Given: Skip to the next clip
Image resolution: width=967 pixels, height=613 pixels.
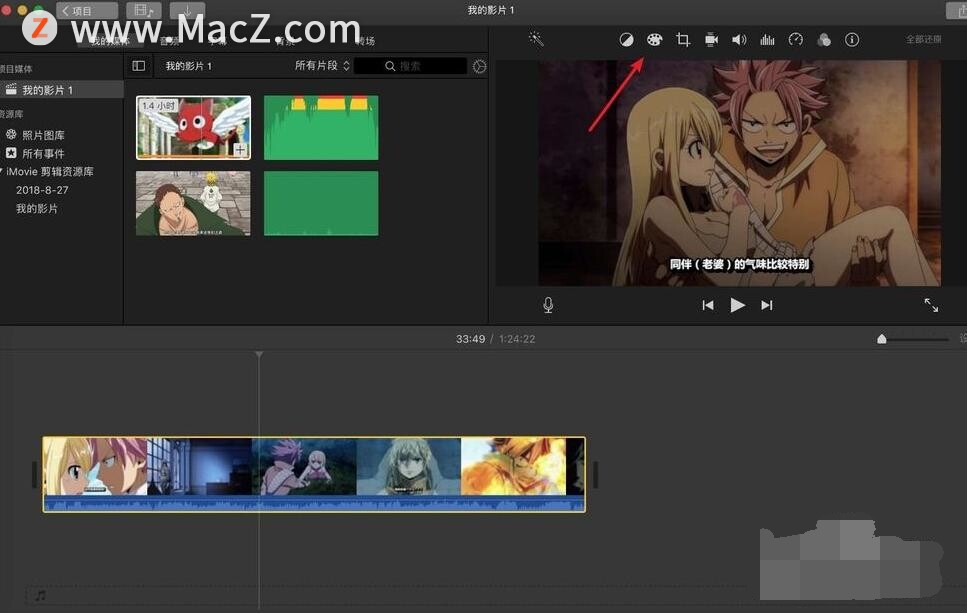Looking at the screenshot, I should (767, 305).
